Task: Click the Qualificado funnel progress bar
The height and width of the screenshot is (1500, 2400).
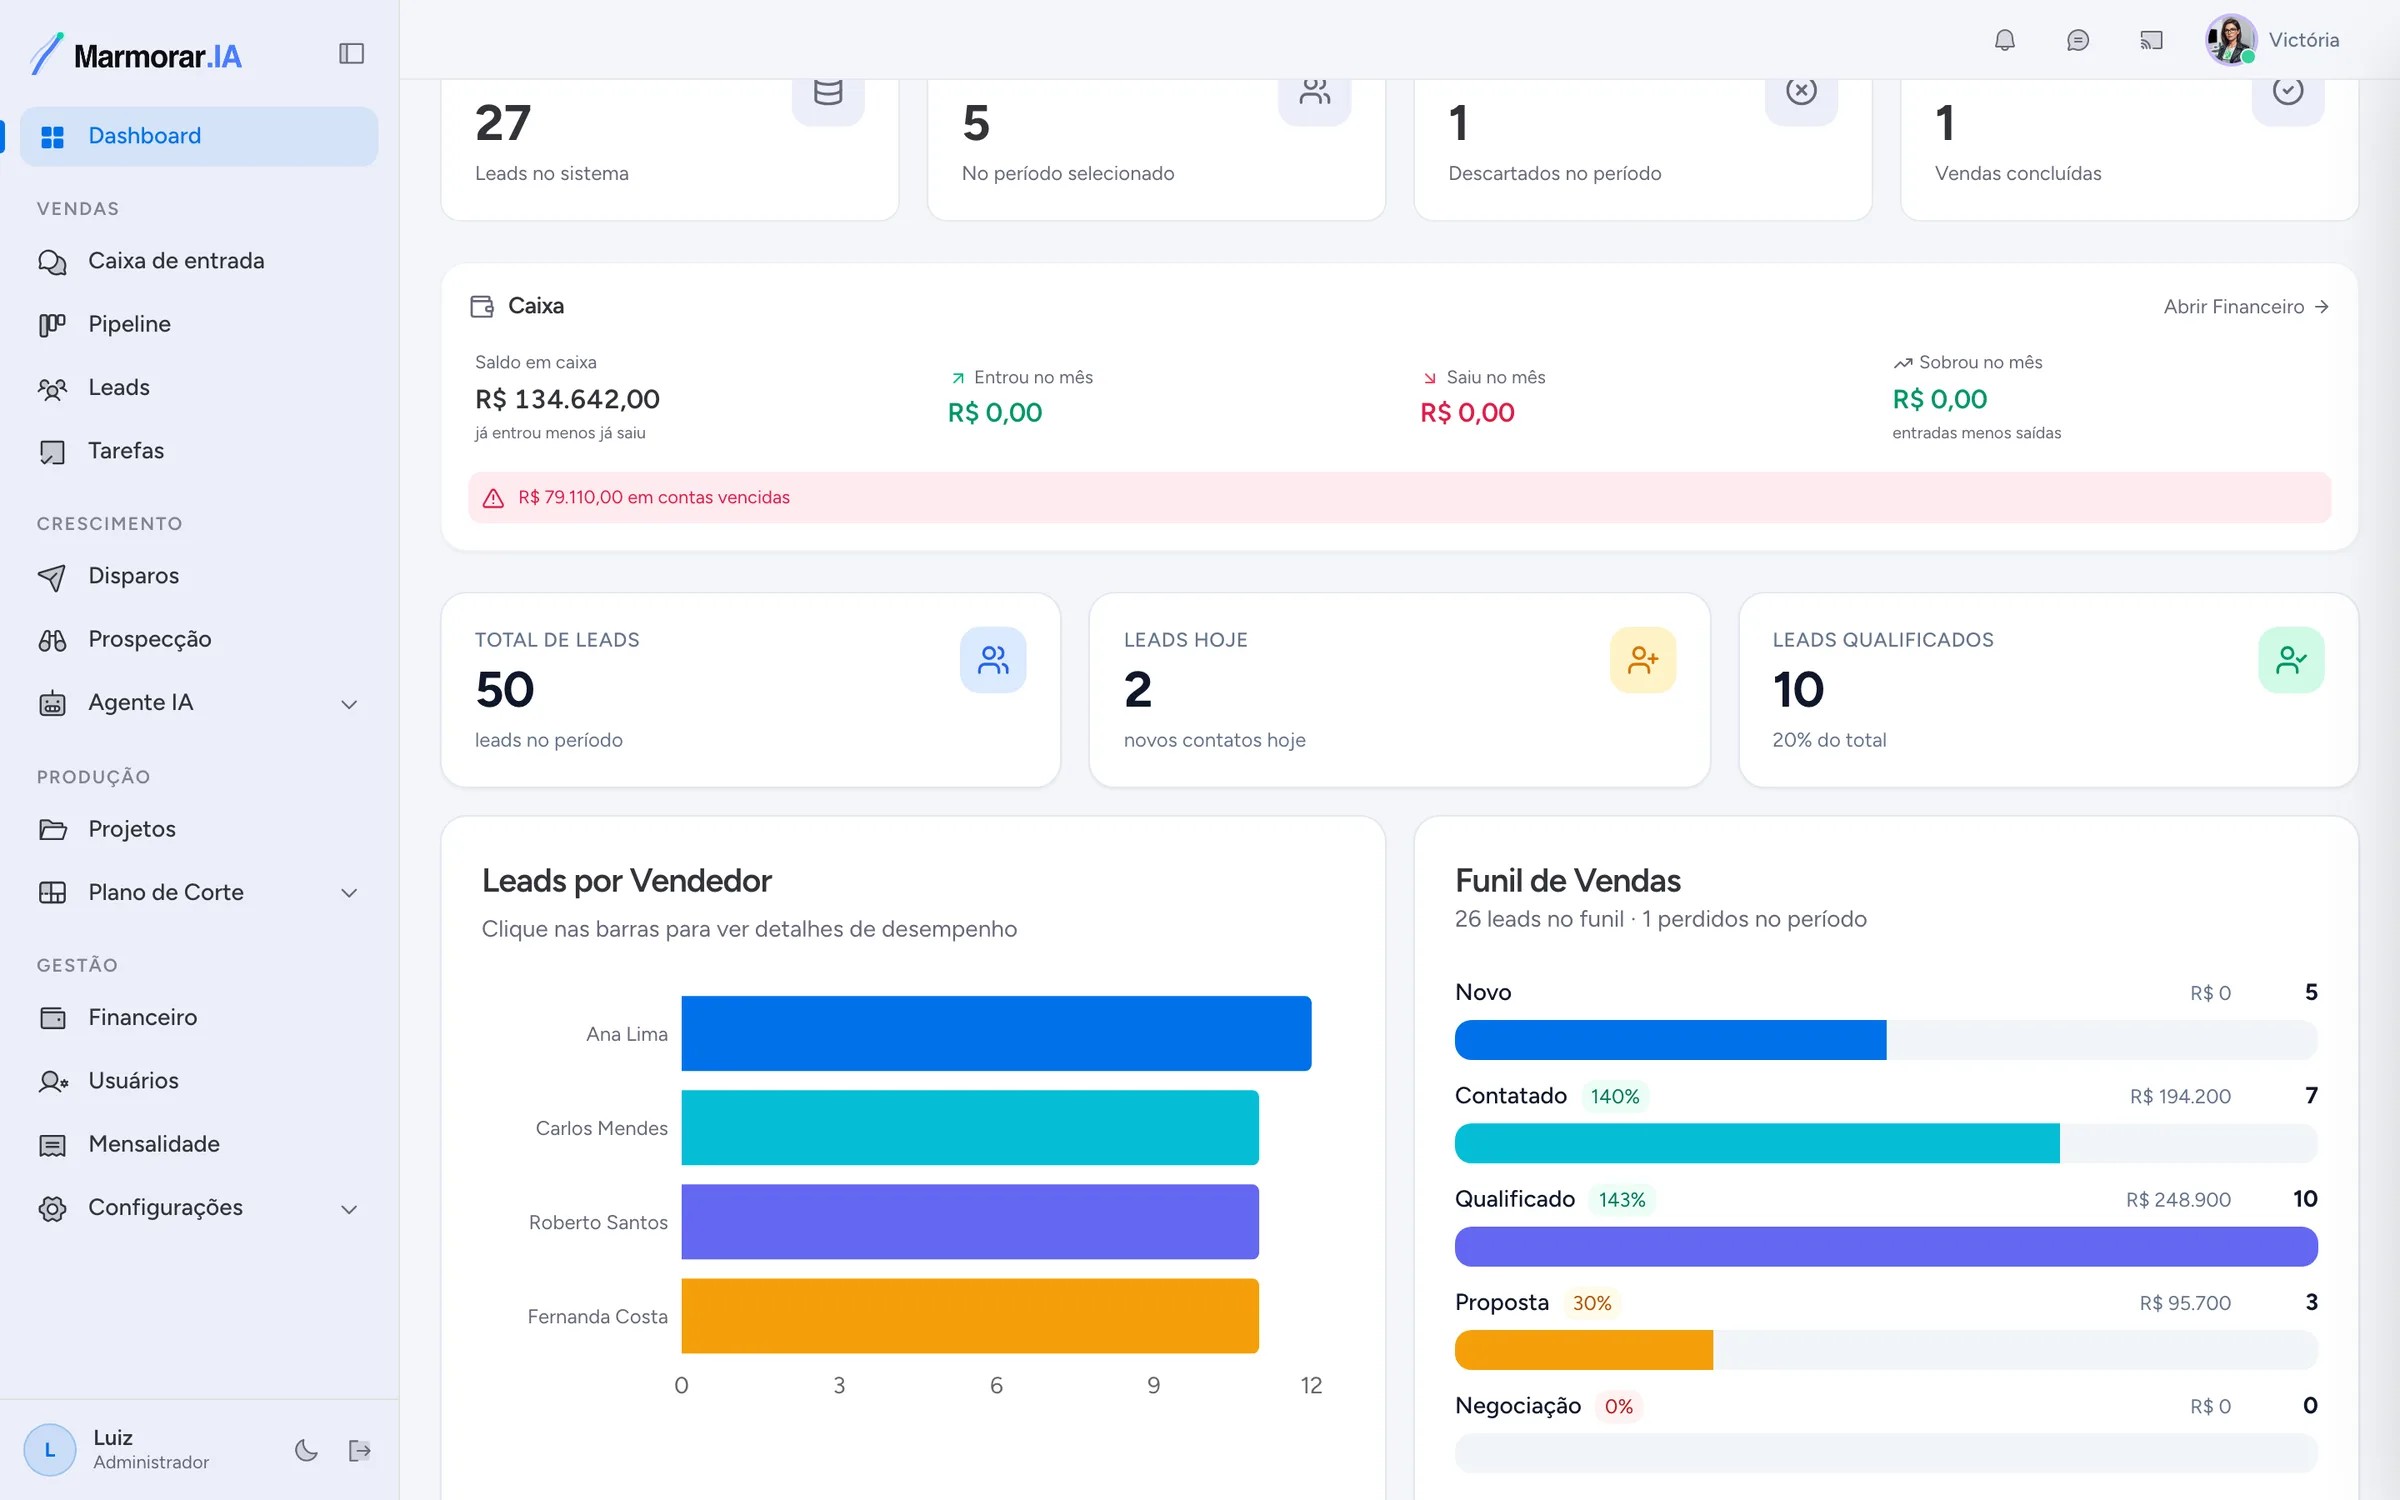Action: click(1886, 1246)
